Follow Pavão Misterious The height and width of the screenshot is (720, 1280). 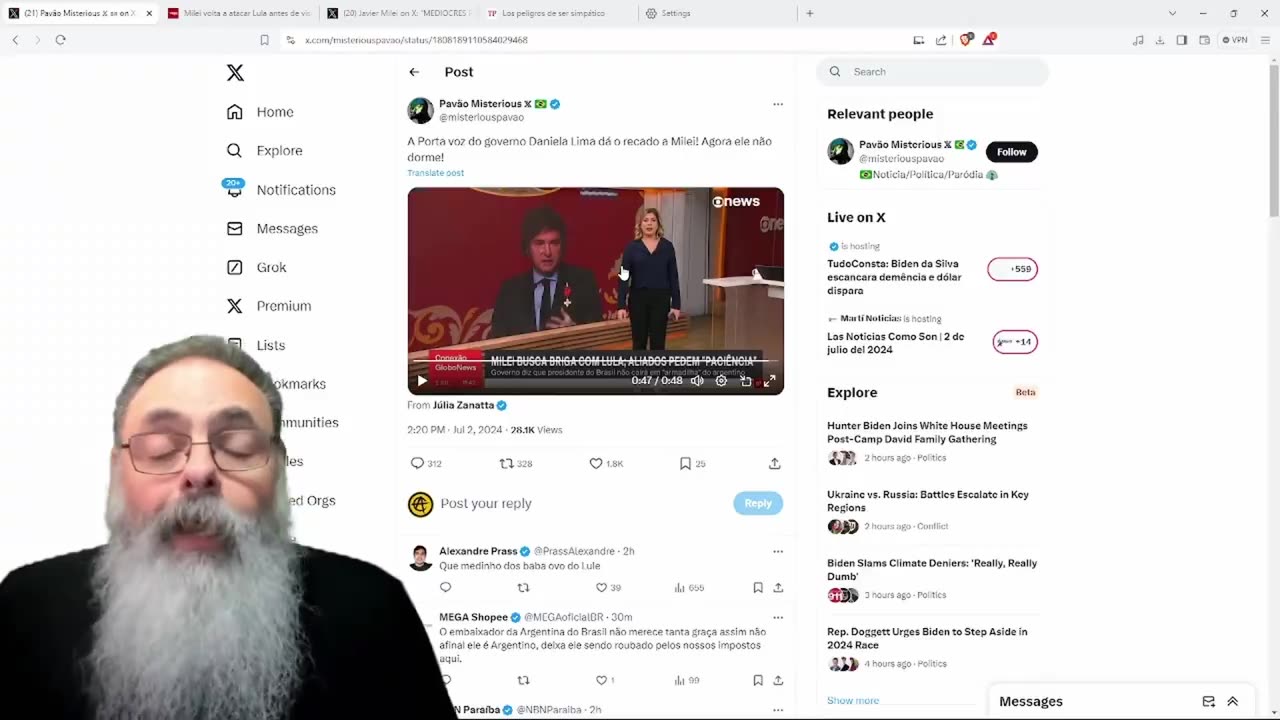[1011, 152]
